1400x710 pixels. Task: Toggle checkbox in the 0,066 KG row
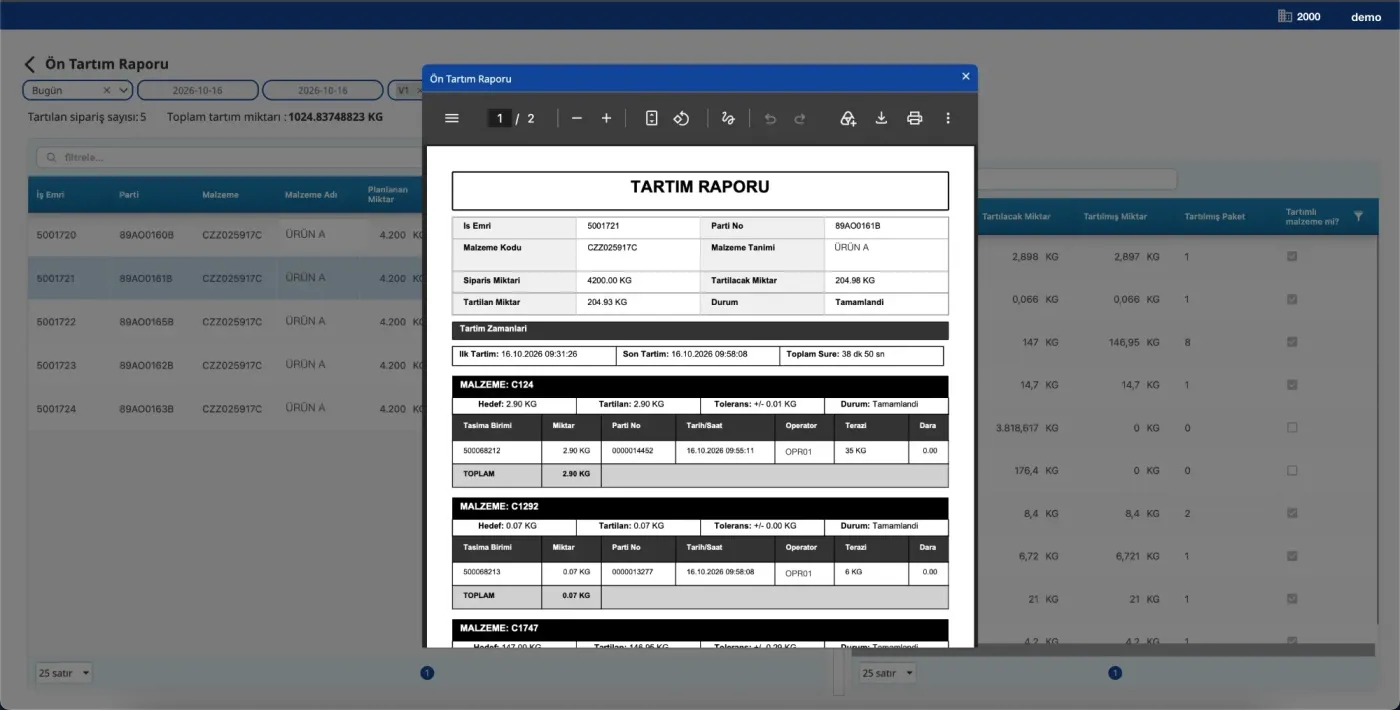click(x=1292, y=300)
